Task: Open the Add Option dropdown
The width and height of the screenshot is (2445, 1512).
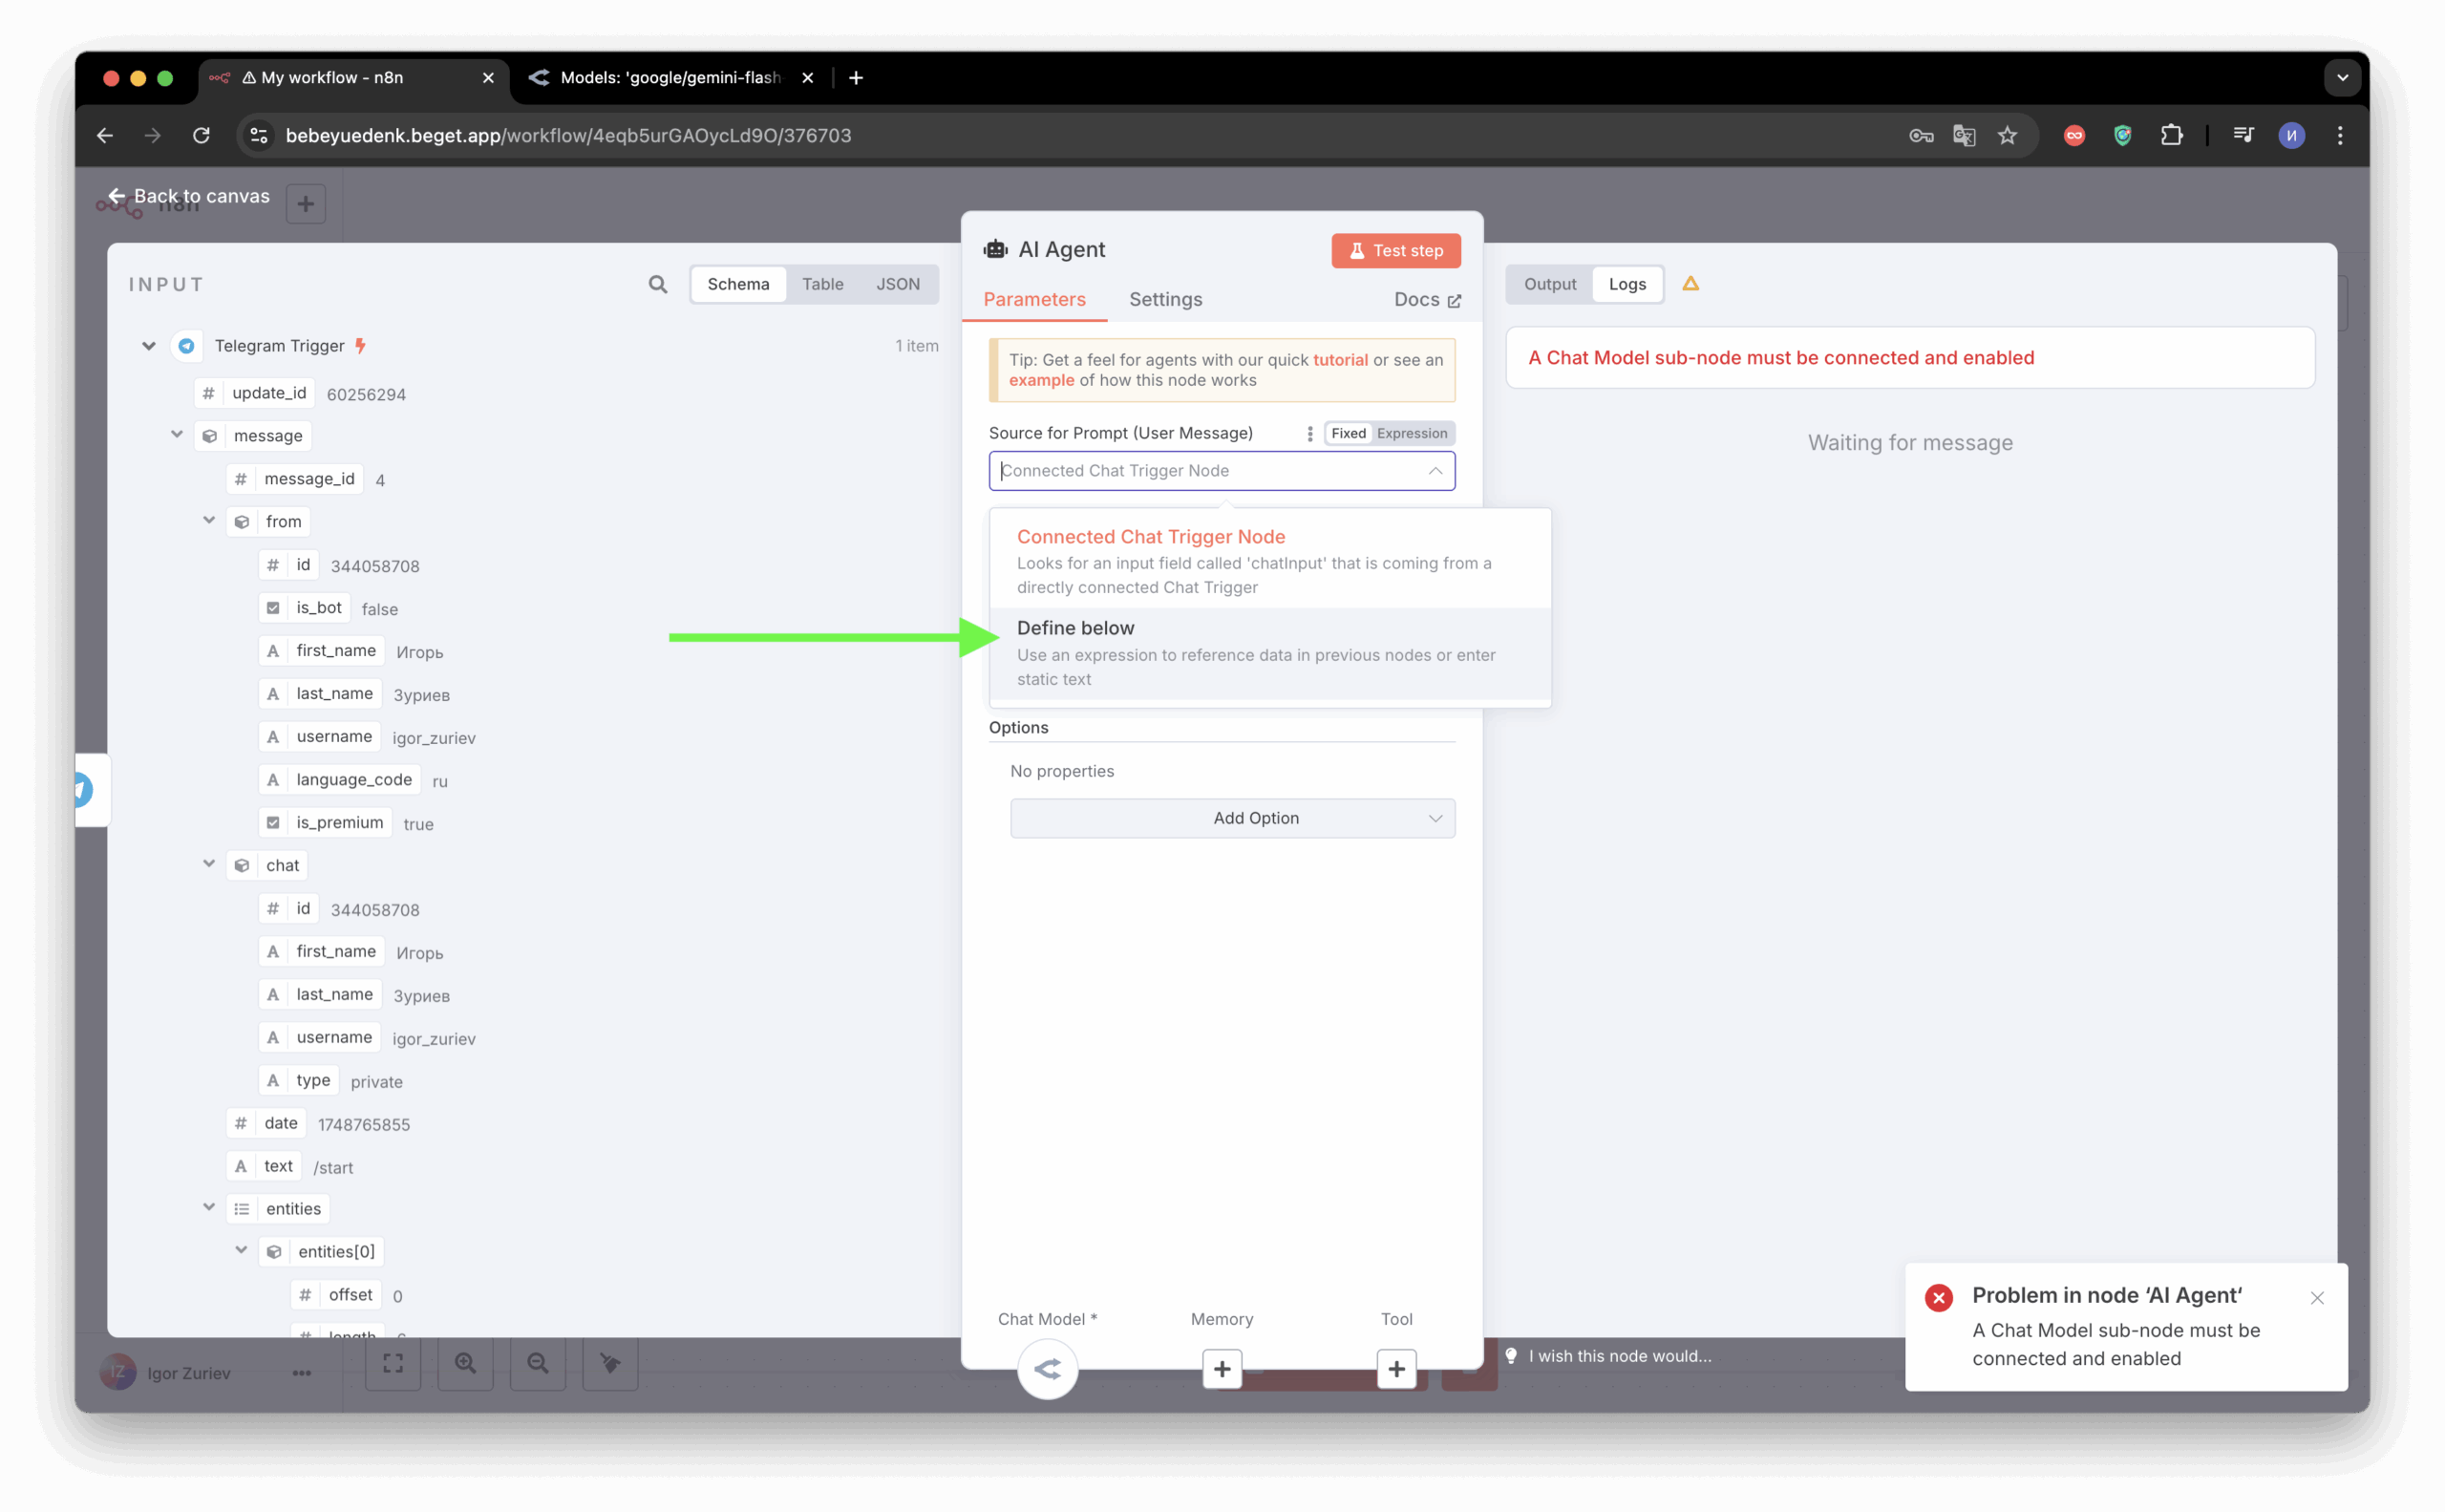Action: (x=1232, y=818)
